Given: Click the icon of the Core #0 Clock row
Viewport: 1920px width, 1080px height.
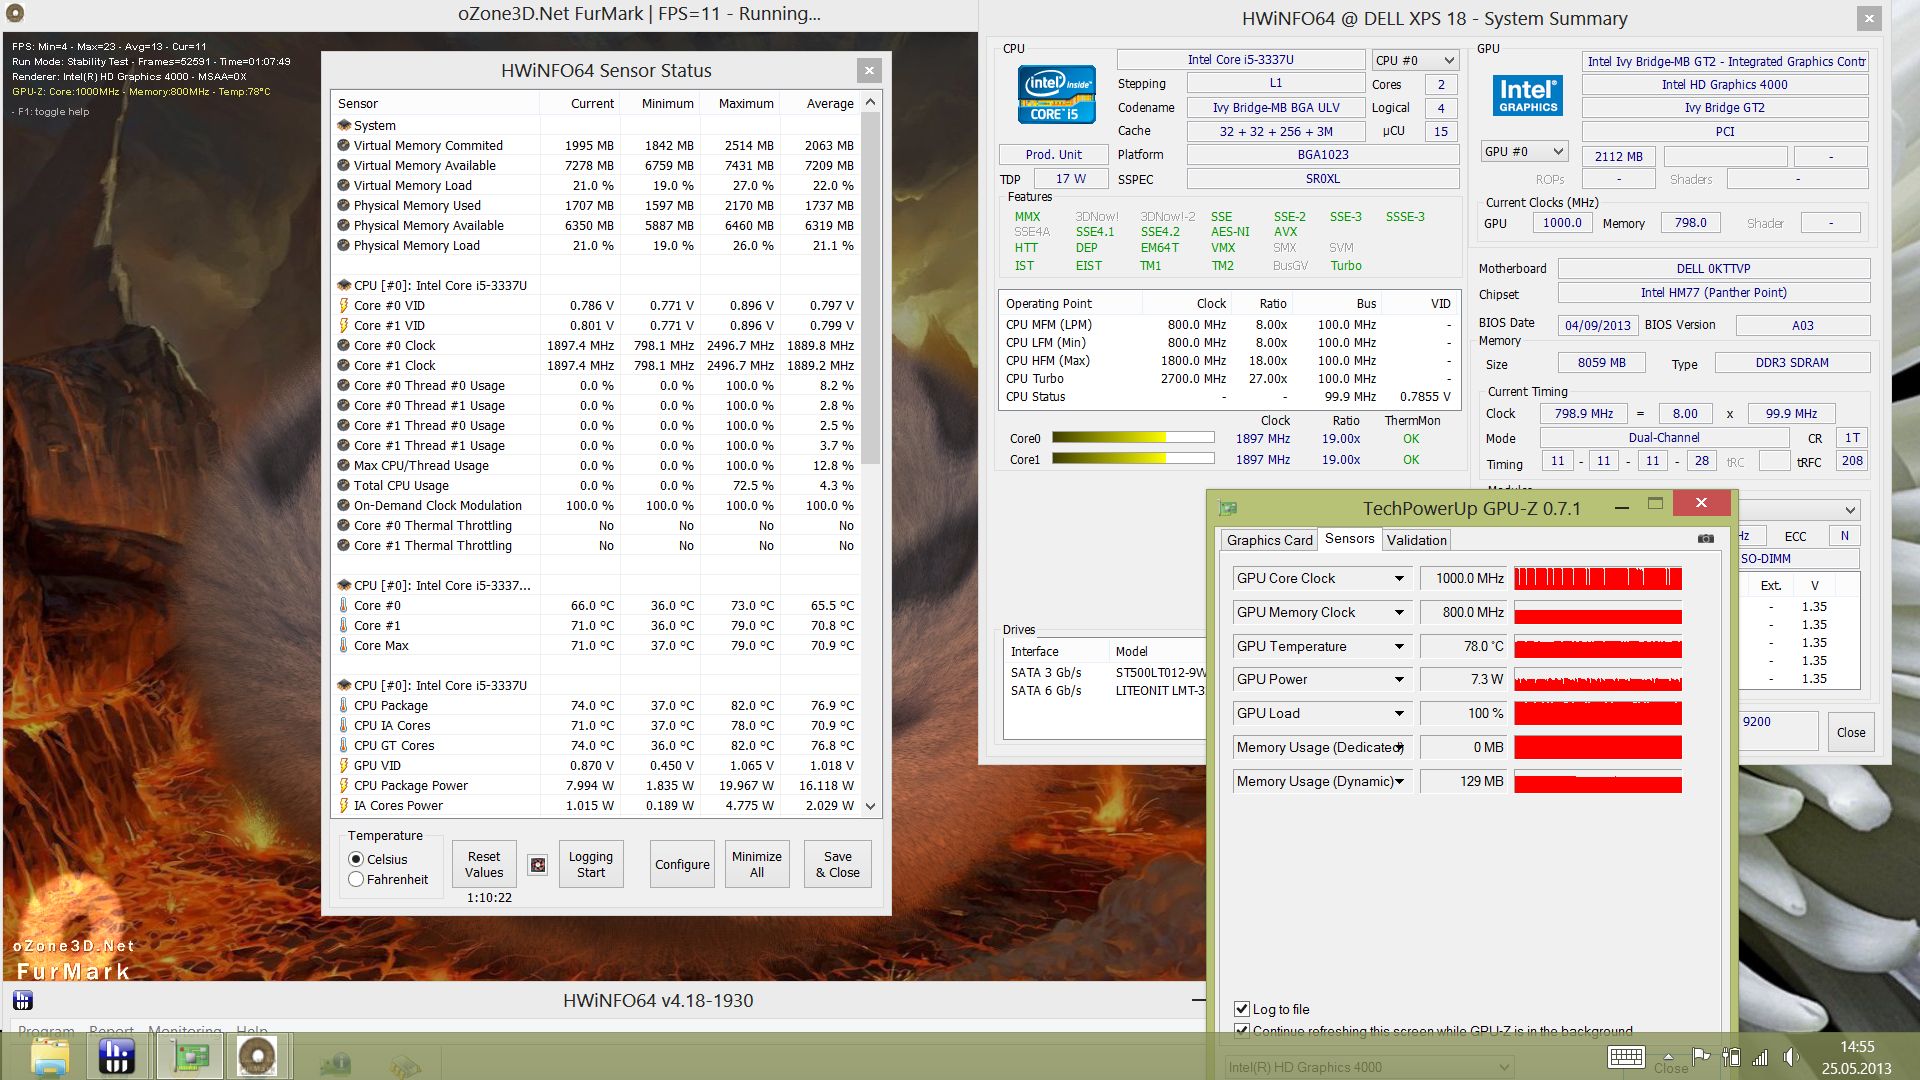Looking at the screenshot, I should pyautogui.click(x=344, y=345).
